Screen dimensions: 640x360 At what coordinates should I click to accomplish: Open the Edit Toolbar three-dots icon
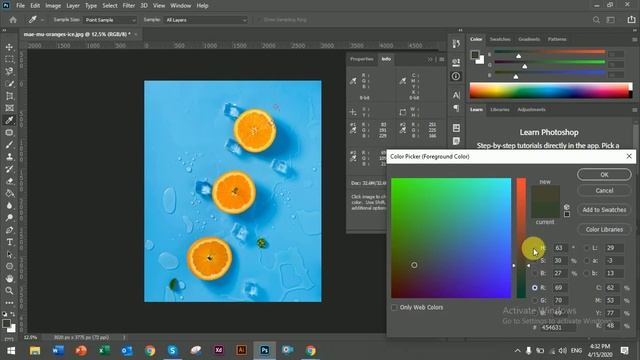click(9, 303)
